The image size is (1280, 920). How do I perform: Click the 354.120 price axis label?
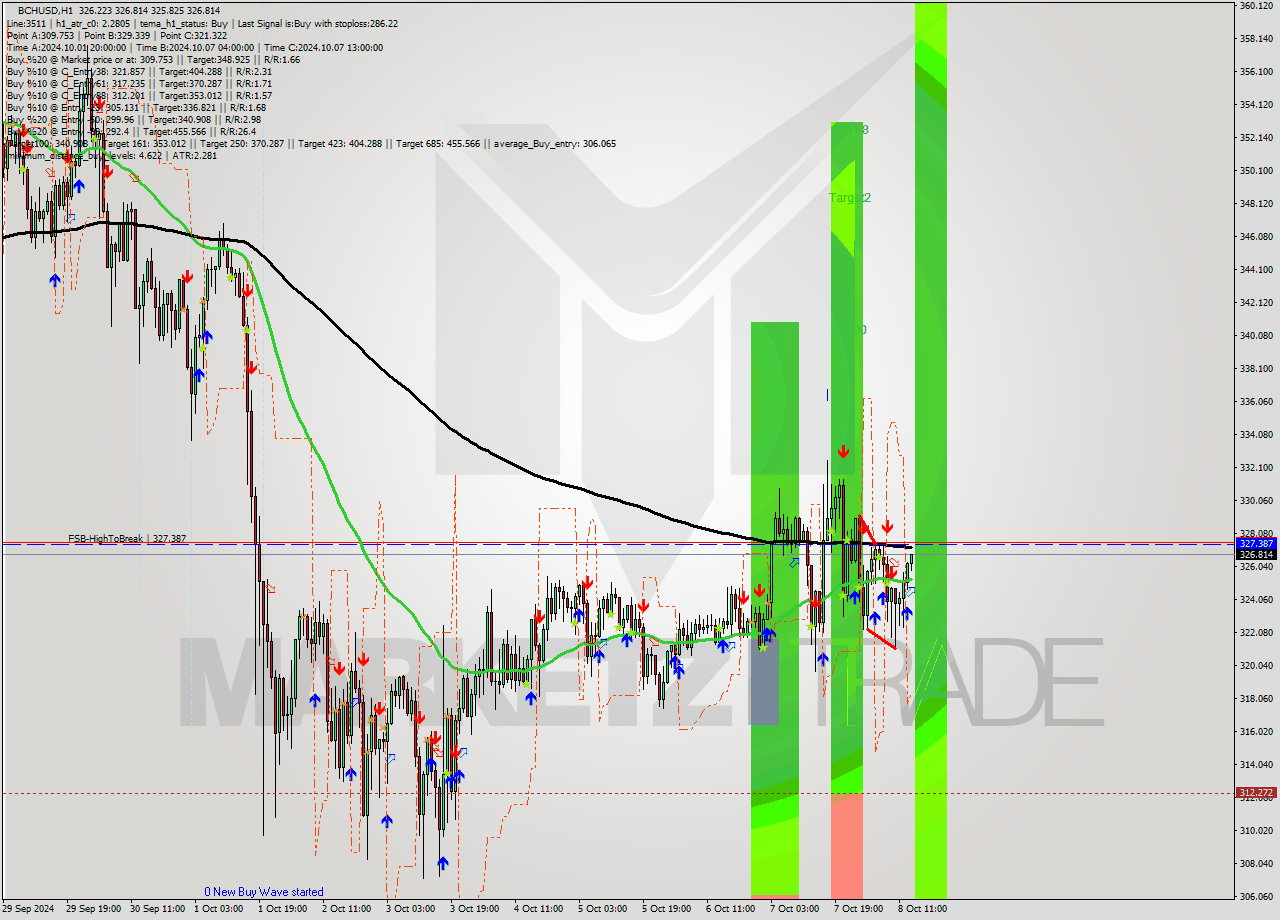[x=1255, y=105]
